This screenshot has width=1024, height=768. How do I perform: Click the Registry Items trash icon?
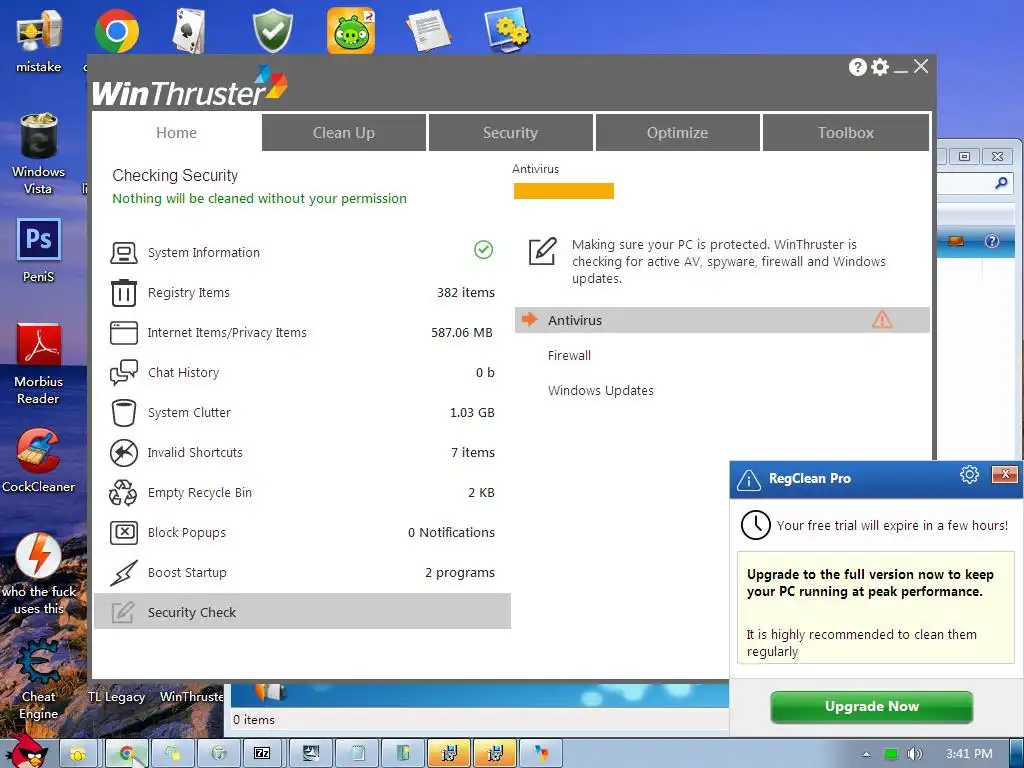coord(123,293)
